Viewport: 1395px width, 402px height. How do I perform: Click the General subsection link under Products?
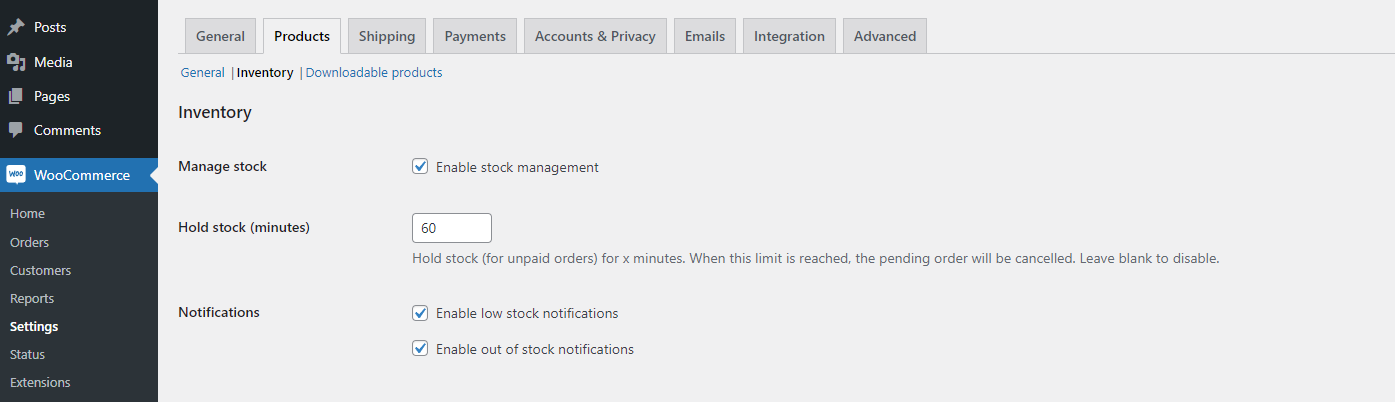[202, 73]
